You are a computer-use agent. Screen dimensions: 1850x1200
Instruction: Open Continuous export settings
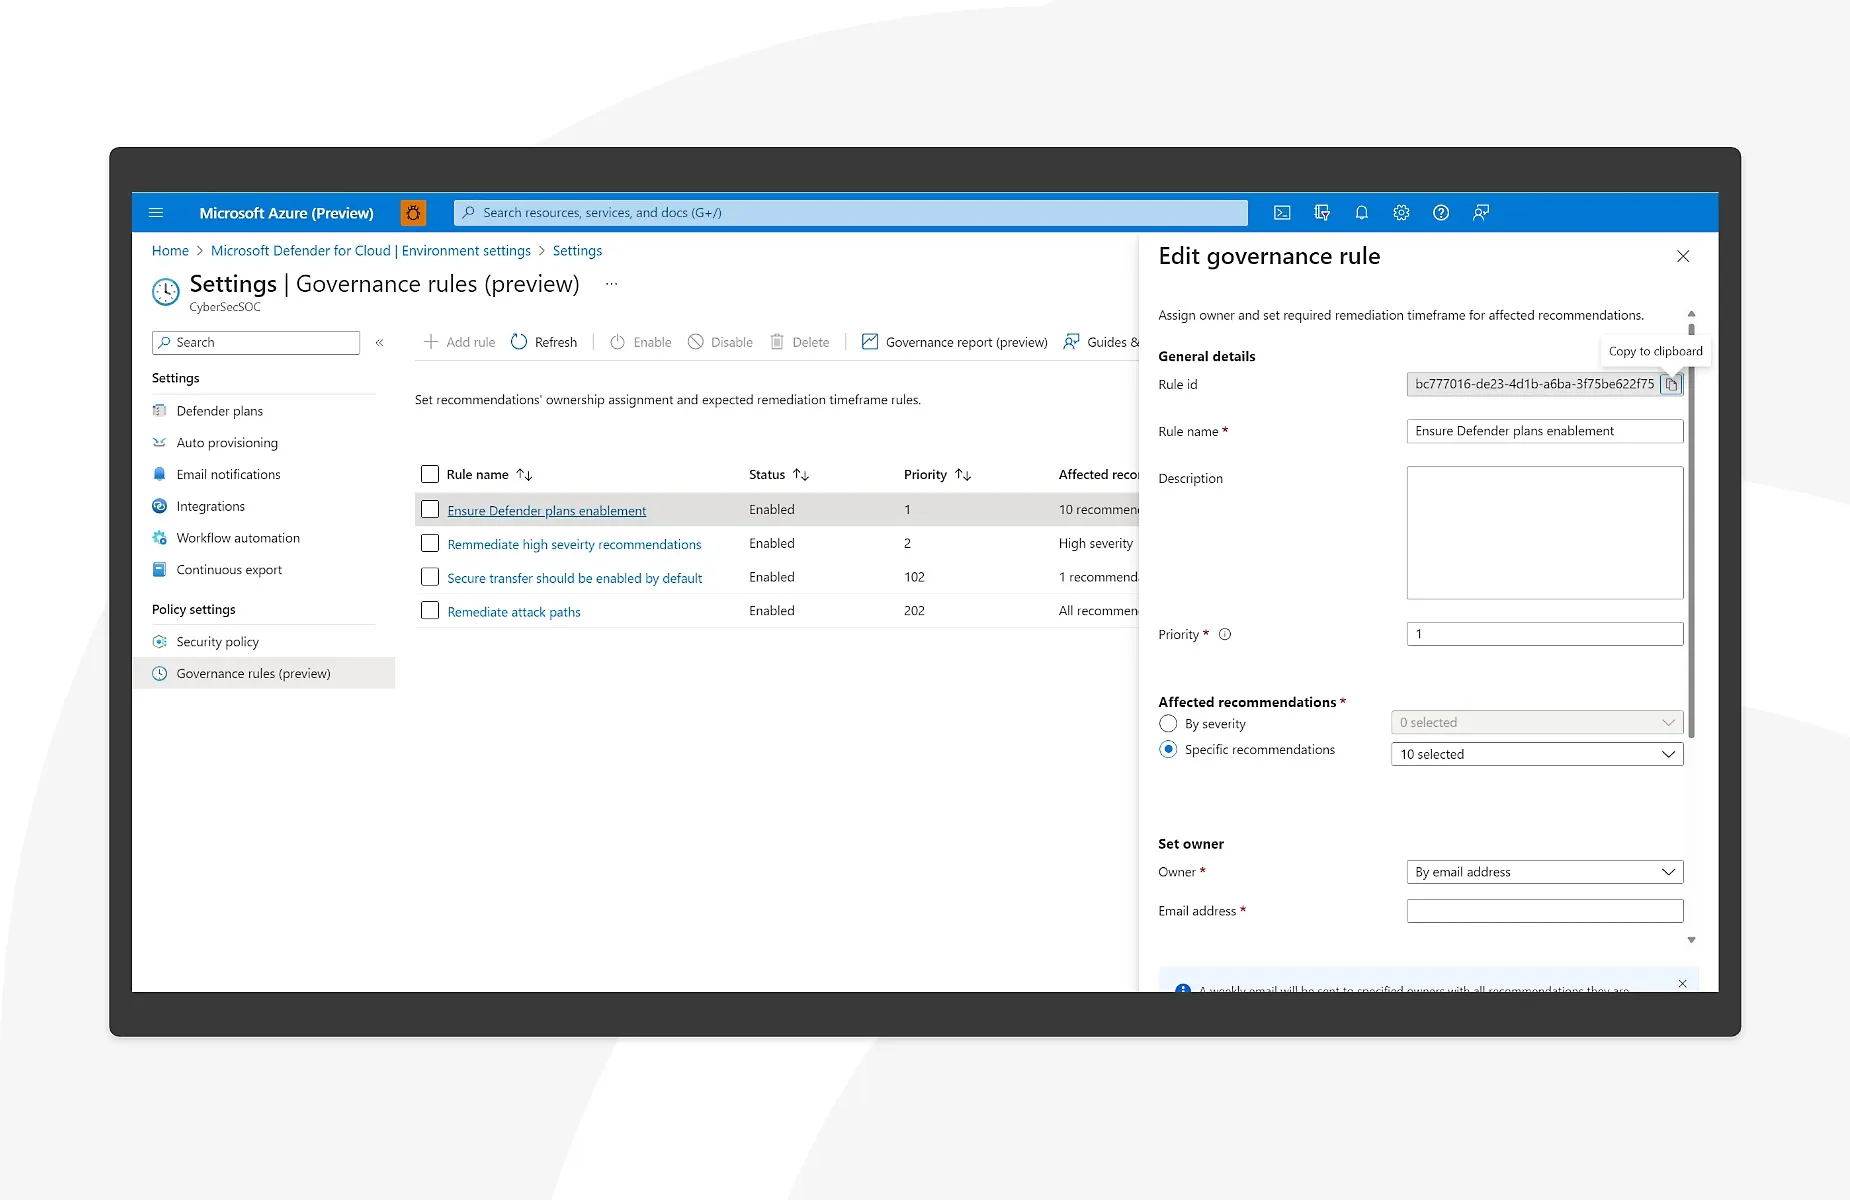point(229,570)
